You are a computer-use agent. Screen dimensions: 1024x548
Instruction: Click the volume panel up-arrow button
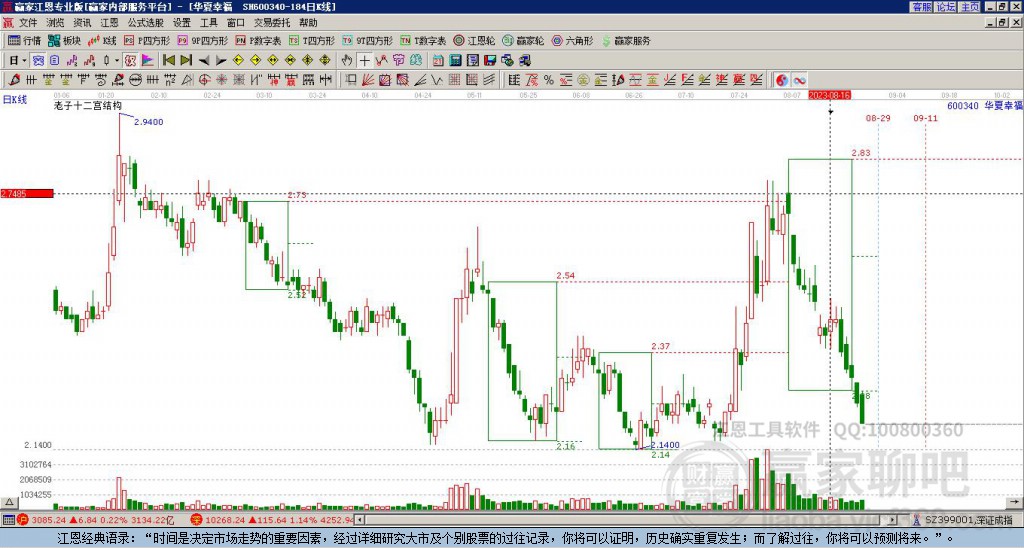pos(8,502)
